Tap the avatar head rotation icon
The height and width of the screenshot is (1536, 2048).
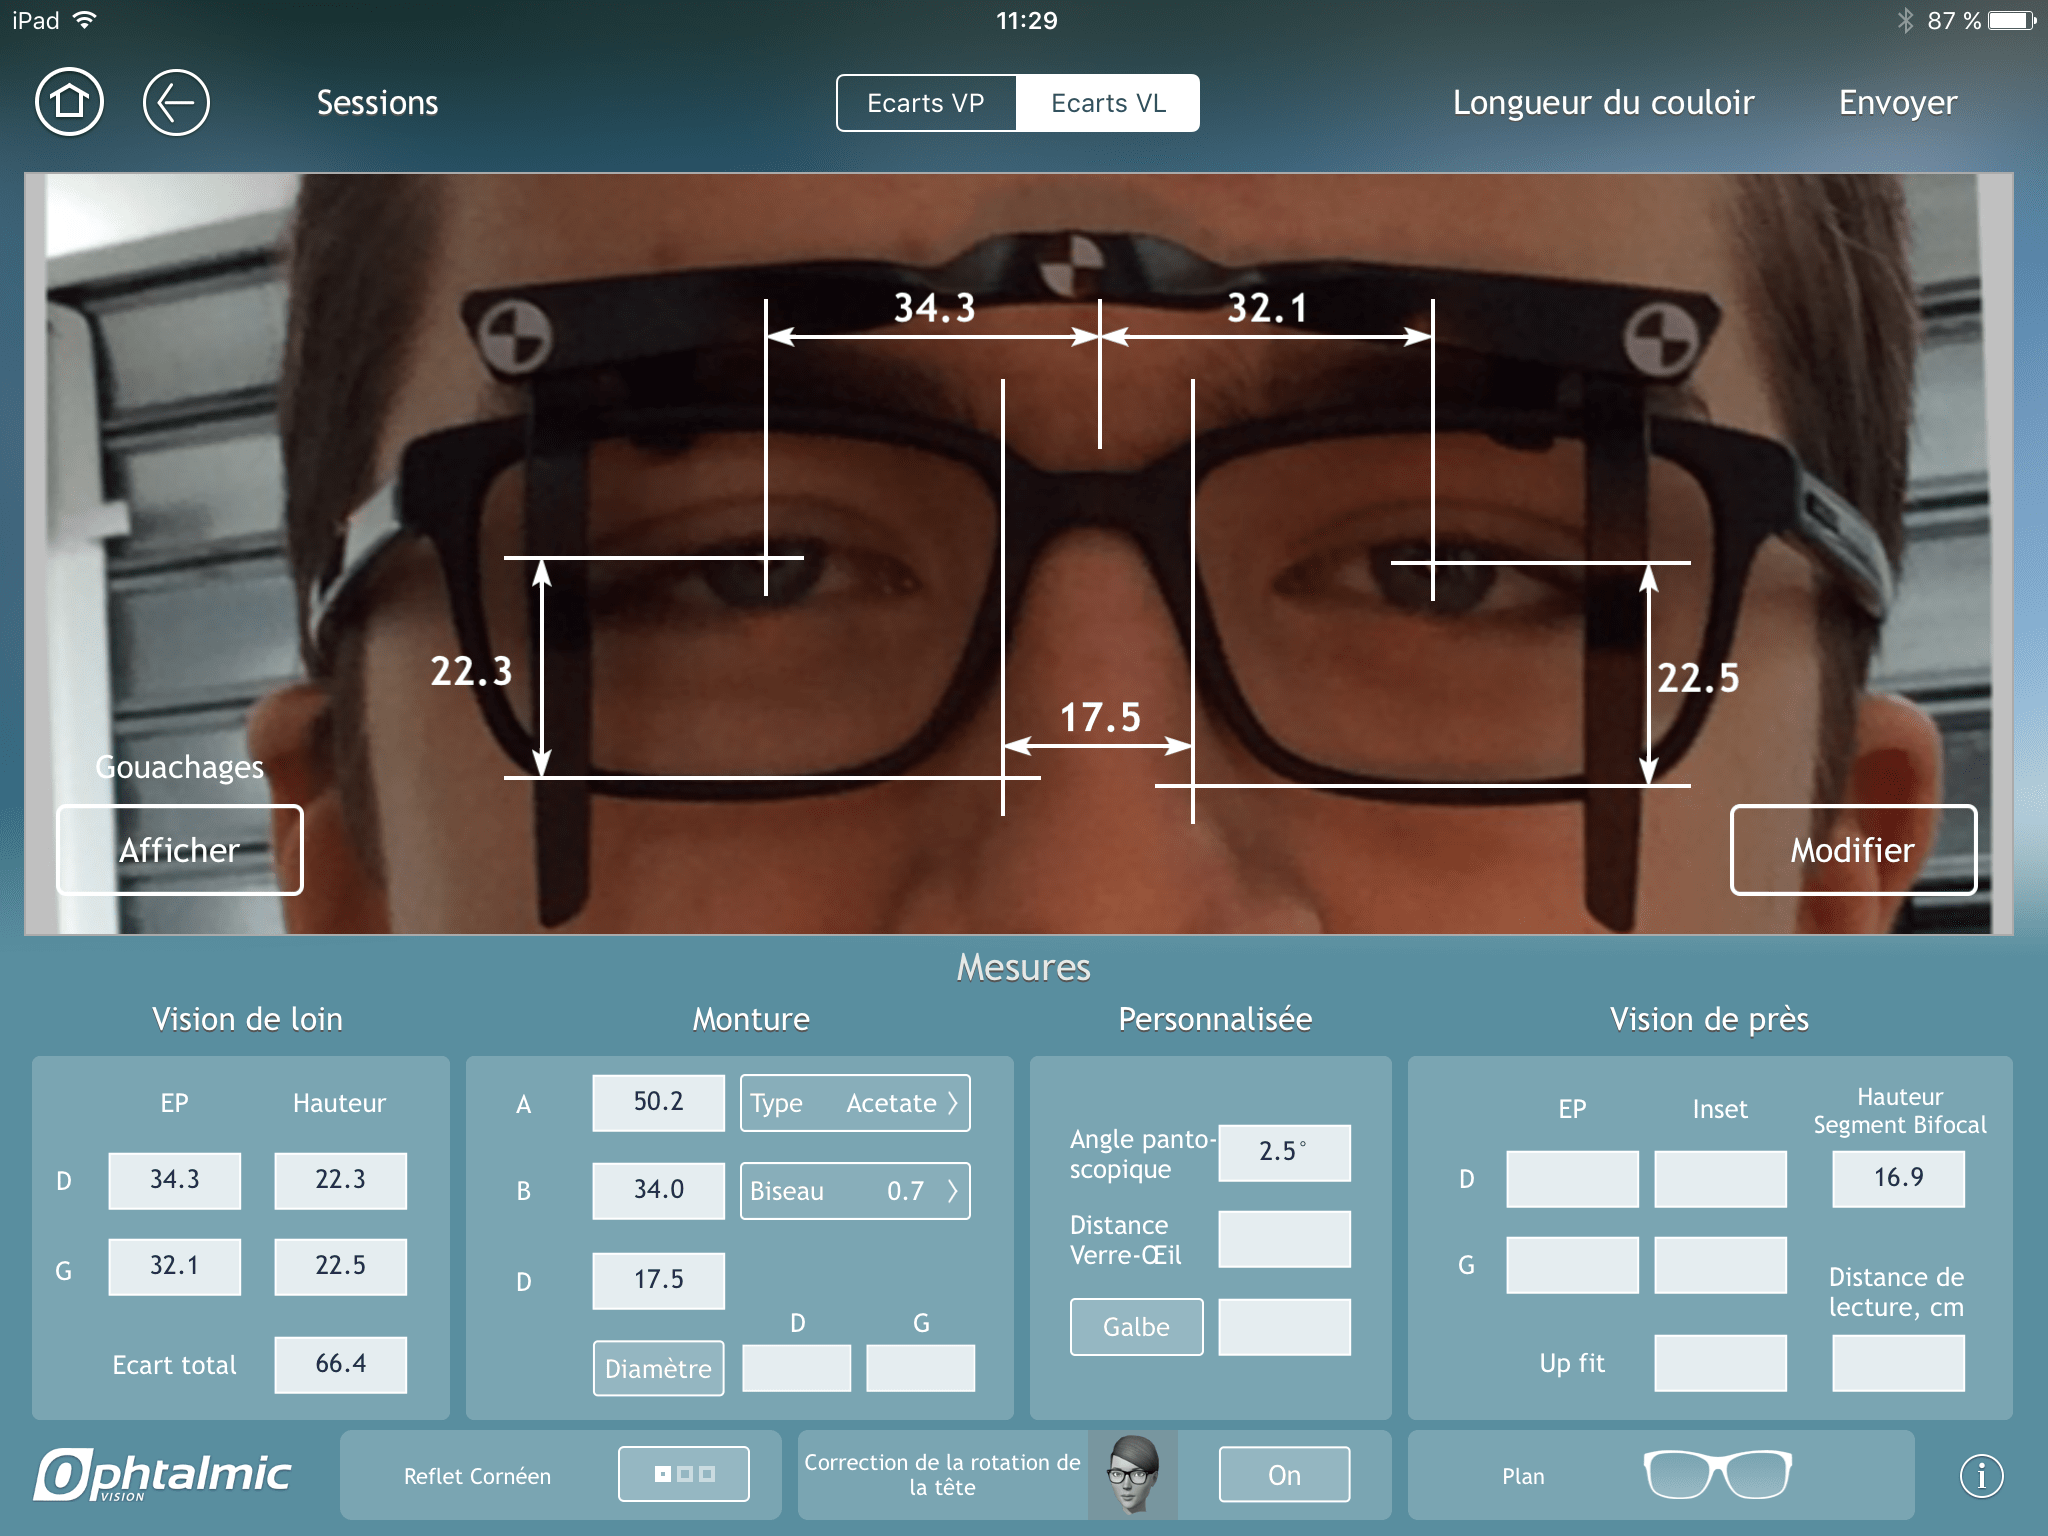point(1132,1475)
